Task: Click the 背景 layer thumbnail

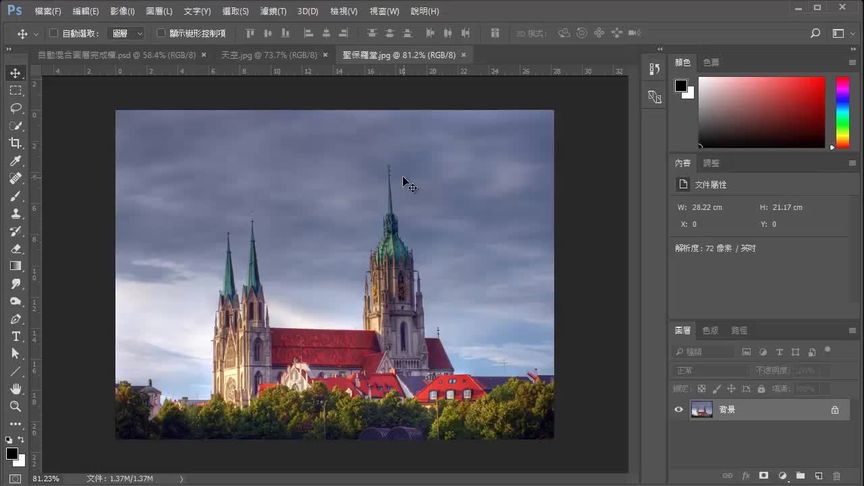Action: pos(701,410)
